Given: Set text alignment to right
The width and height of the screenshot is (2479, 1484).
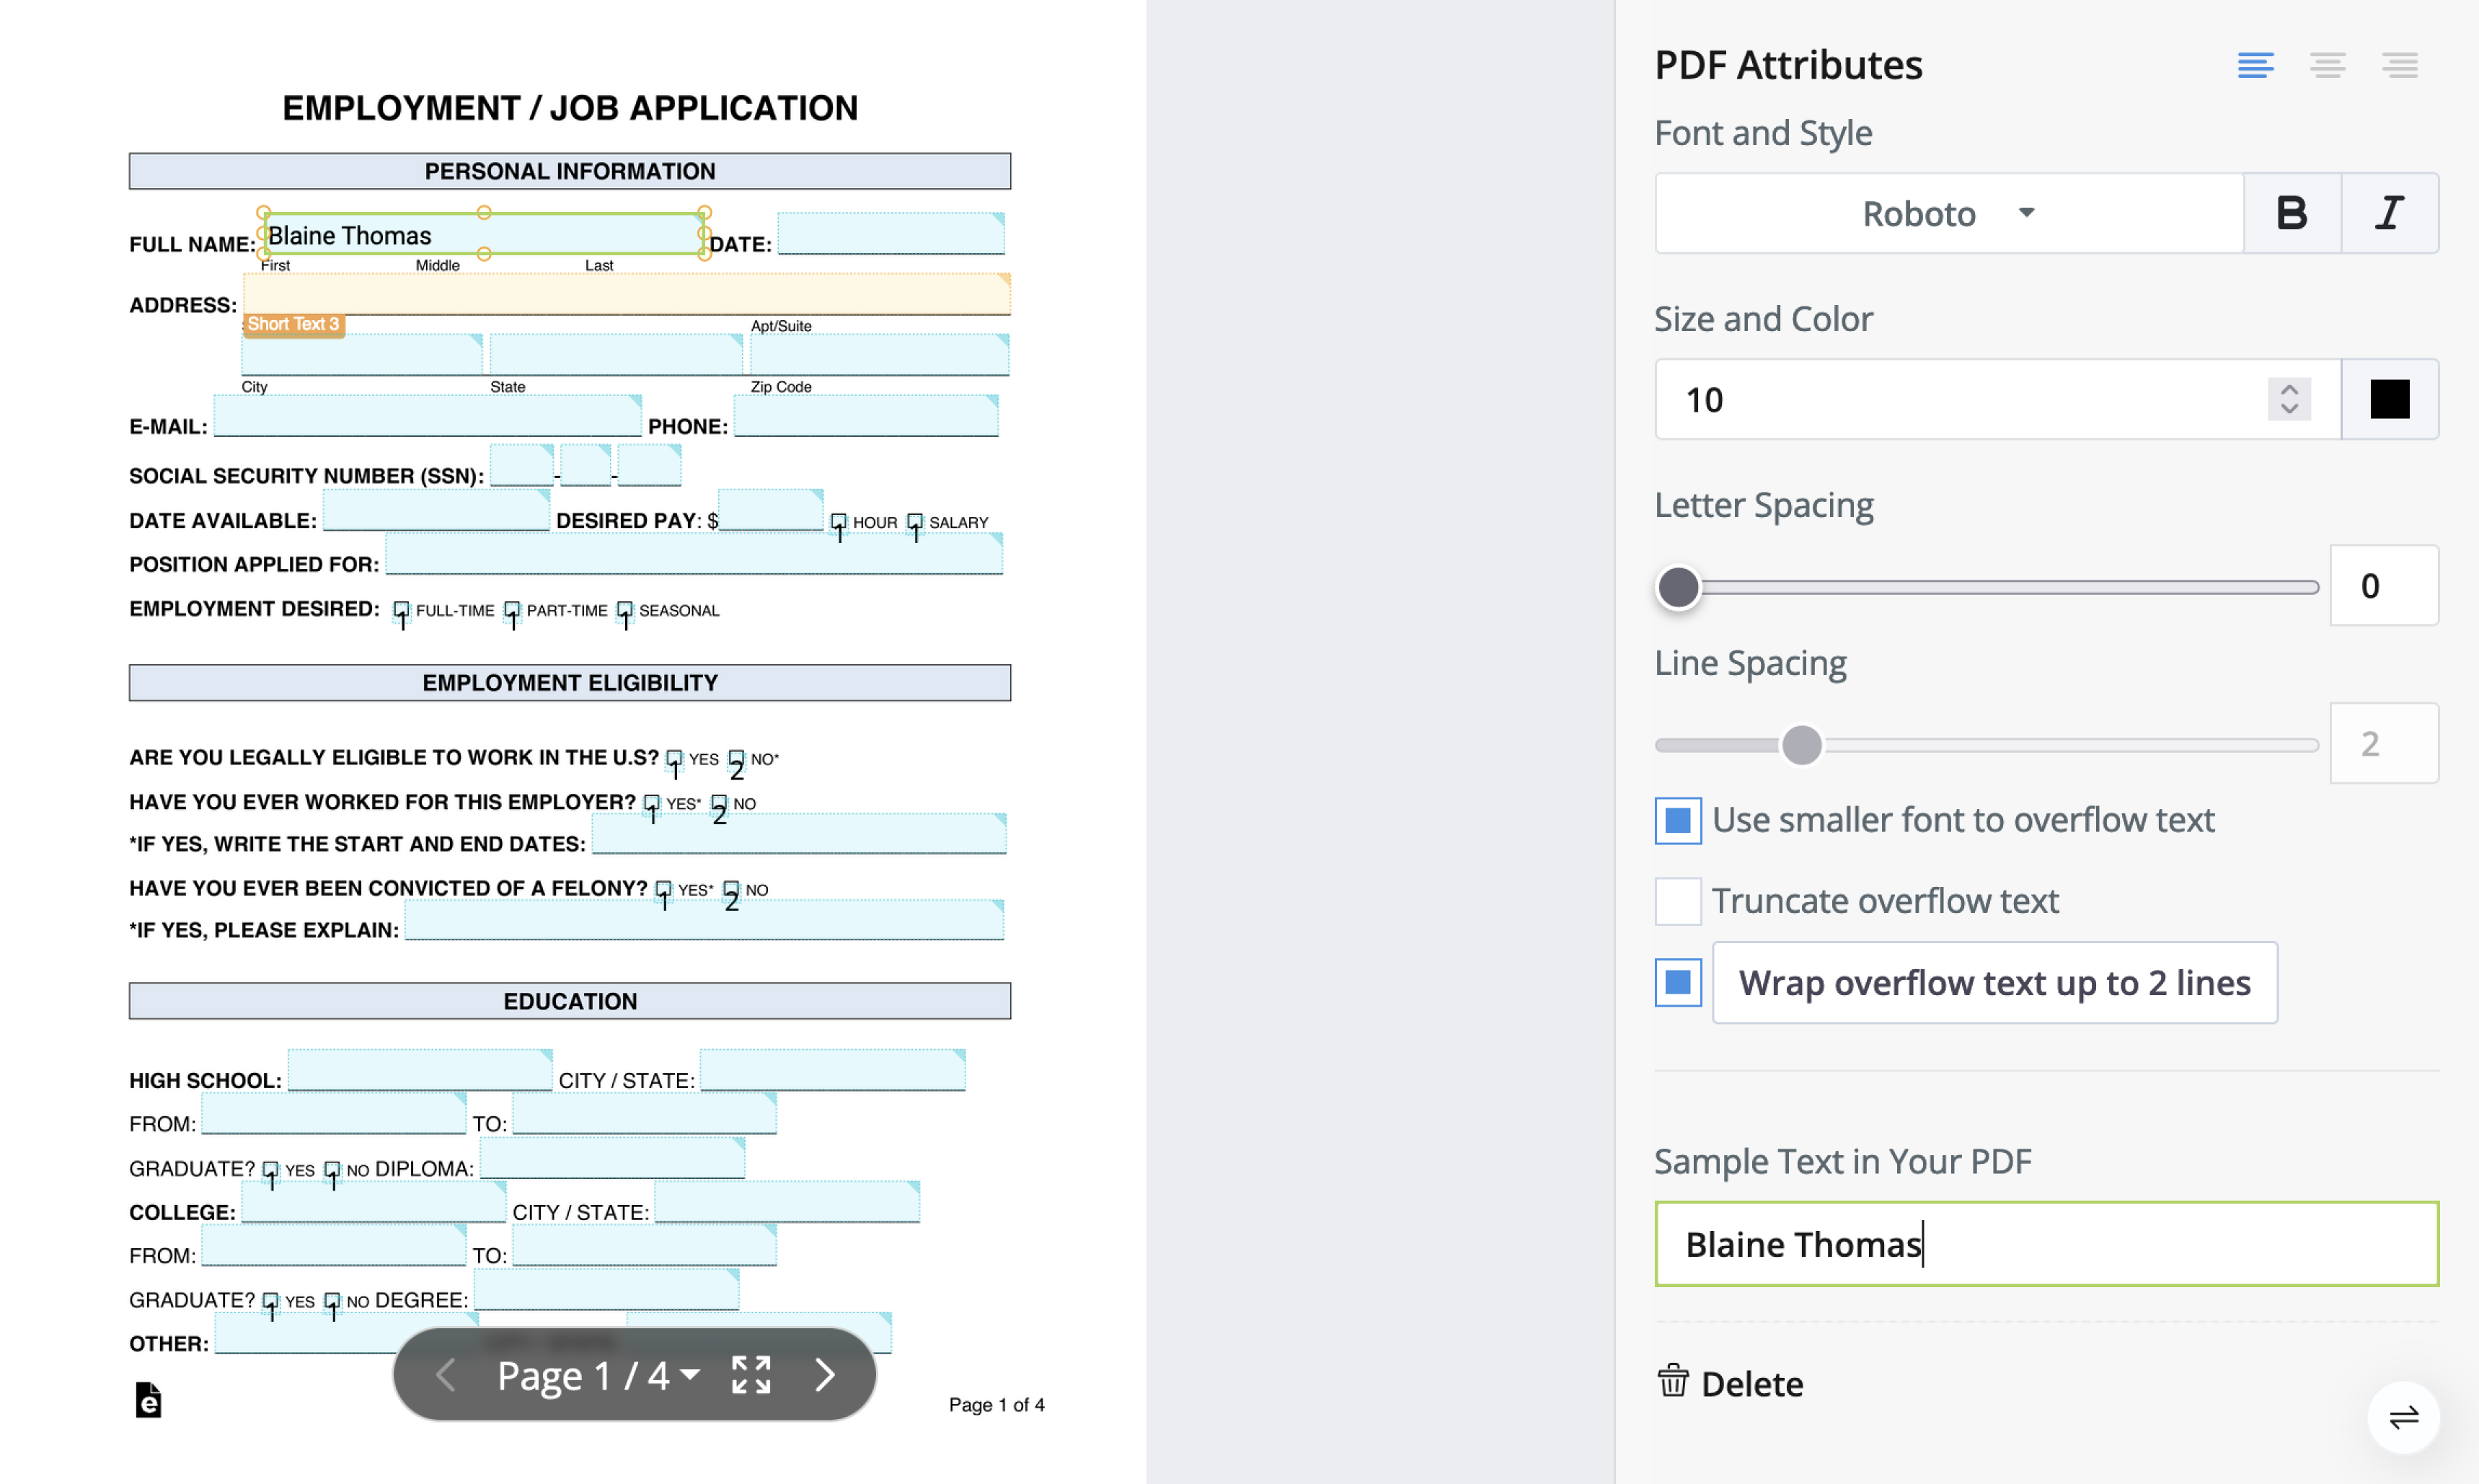Looking at the screenshot, I should pos(2399,66).
